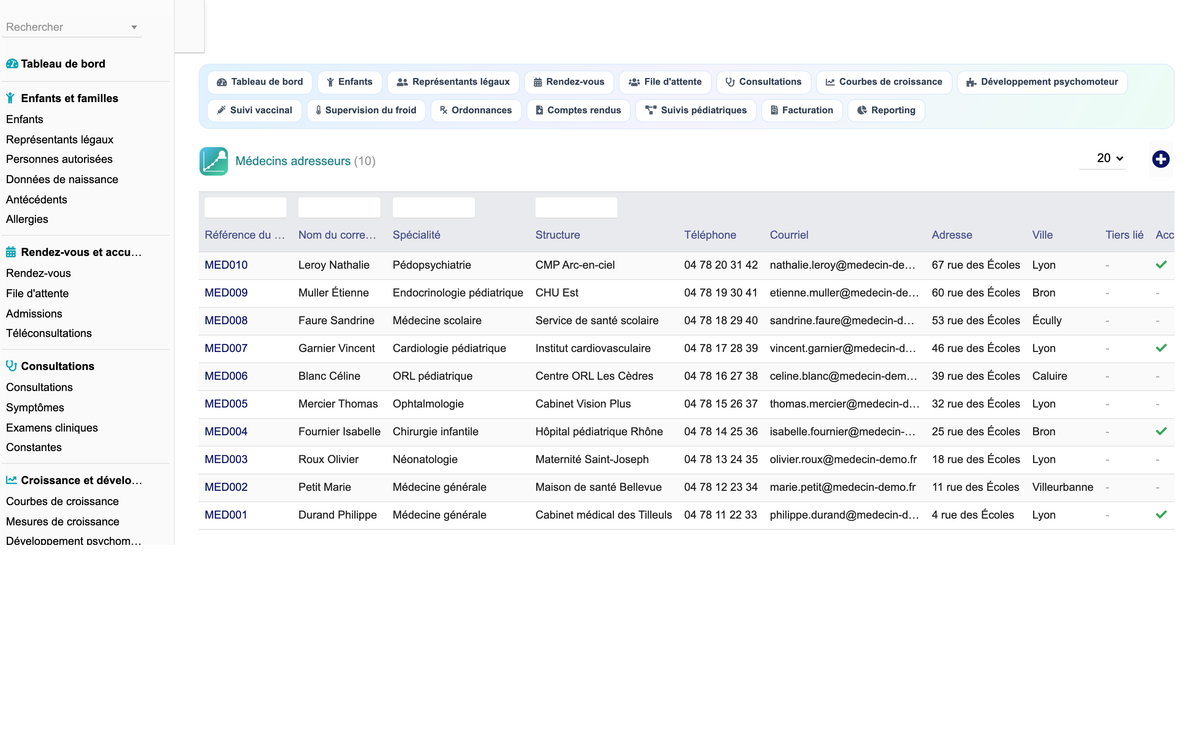The image size is (1200, 743).
Task: Open the page size dropdown showing 20
Action: (x=1103, y=158)
